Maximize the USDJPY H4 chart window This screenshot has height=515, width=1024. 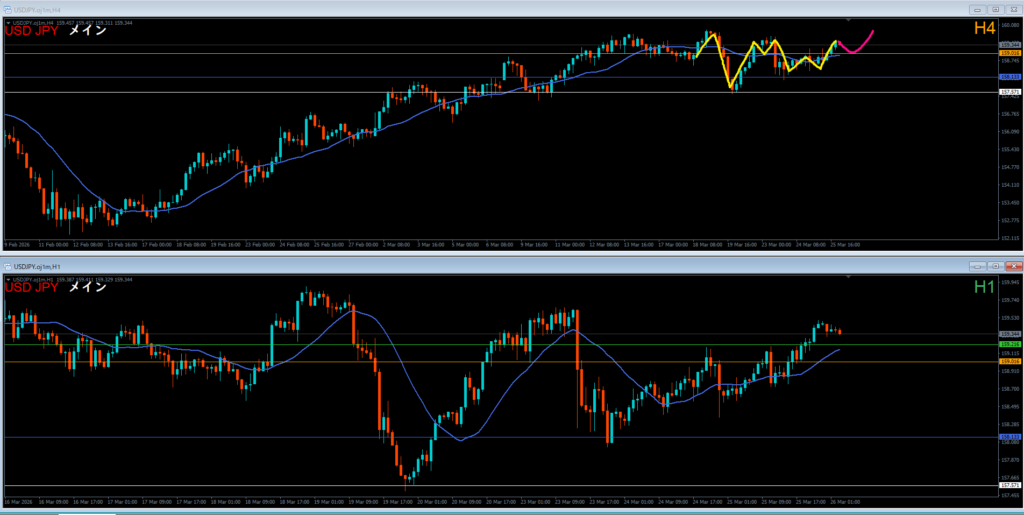(995, 9)
